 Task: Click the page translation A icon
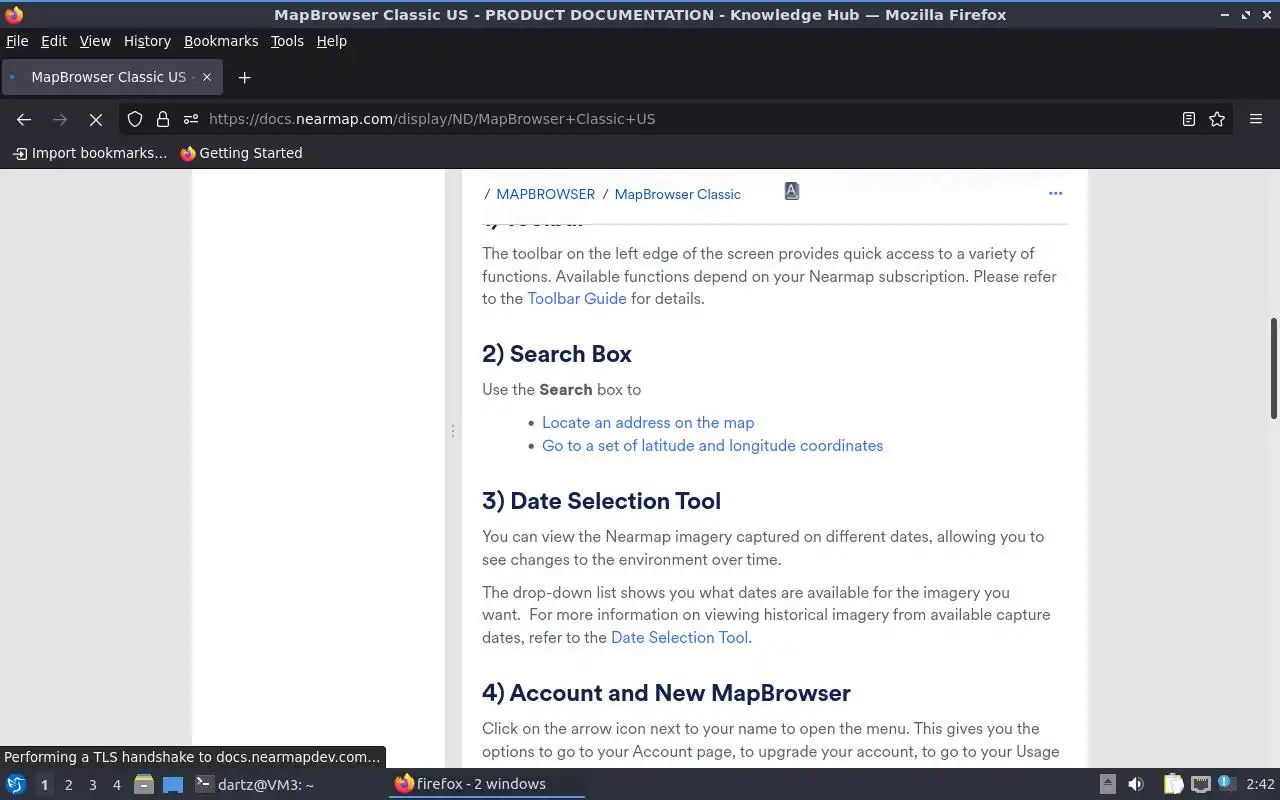[x=791, y=191]
